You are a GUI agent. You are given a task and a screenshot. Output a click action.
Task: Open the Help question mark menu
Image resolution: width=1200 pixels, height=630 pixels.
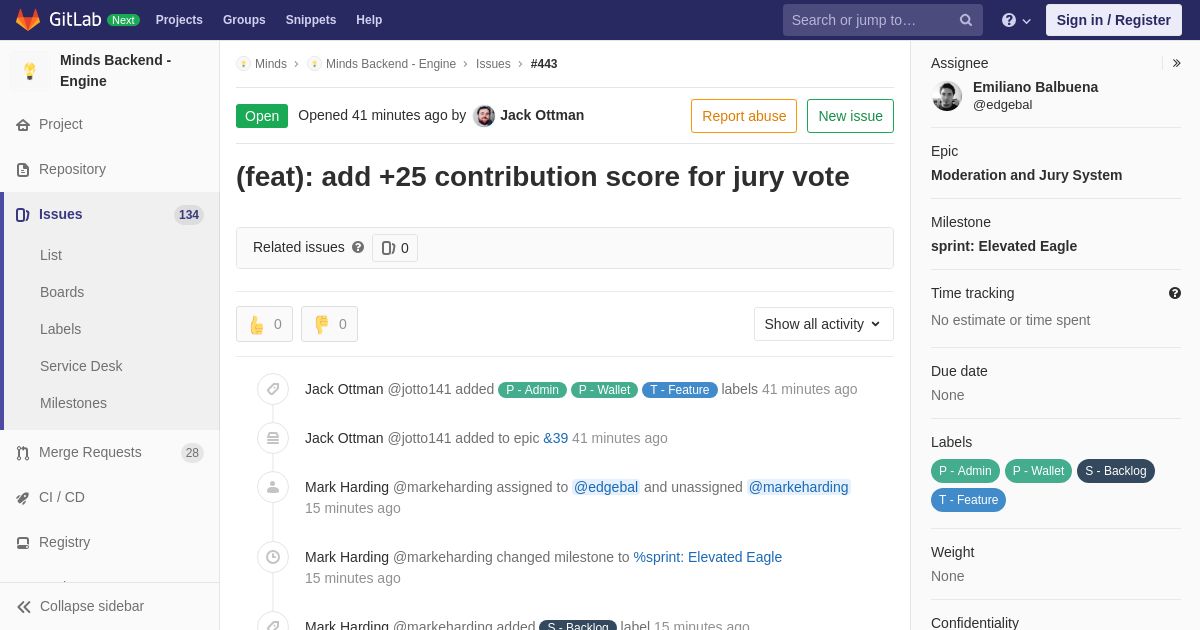click(x=1016, y=20)
